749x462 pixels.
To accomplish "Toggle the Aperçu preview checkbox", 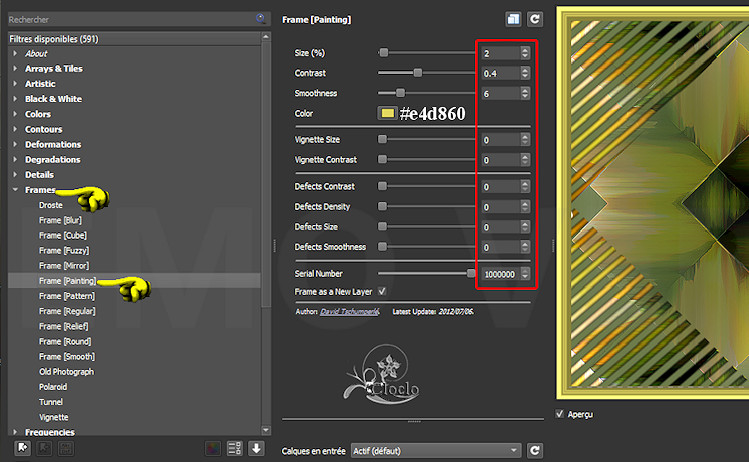I will [x=560, y=412].
